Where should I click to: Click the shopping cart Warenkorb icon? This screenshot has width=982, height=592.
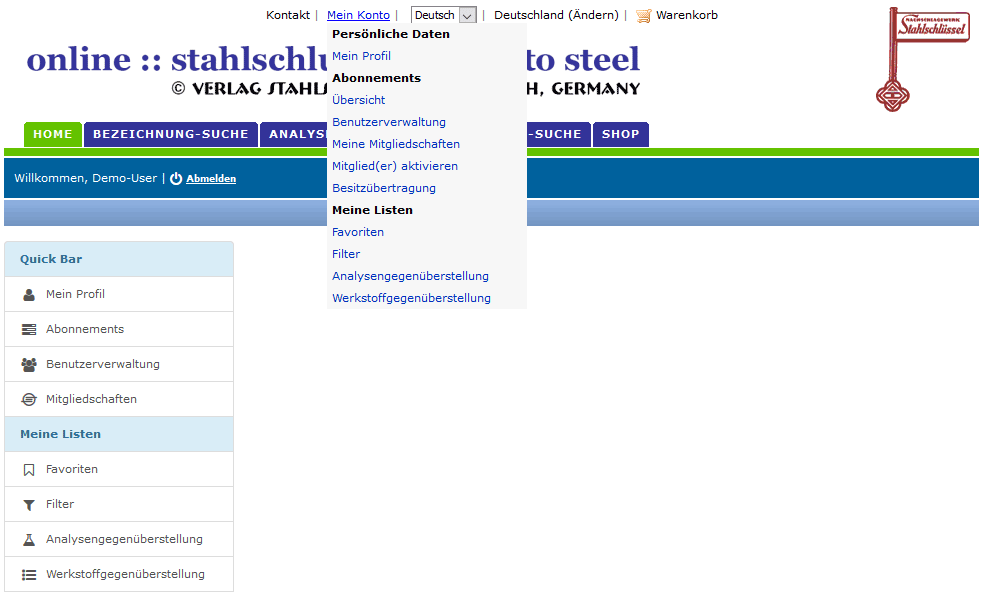click(643, 16)
